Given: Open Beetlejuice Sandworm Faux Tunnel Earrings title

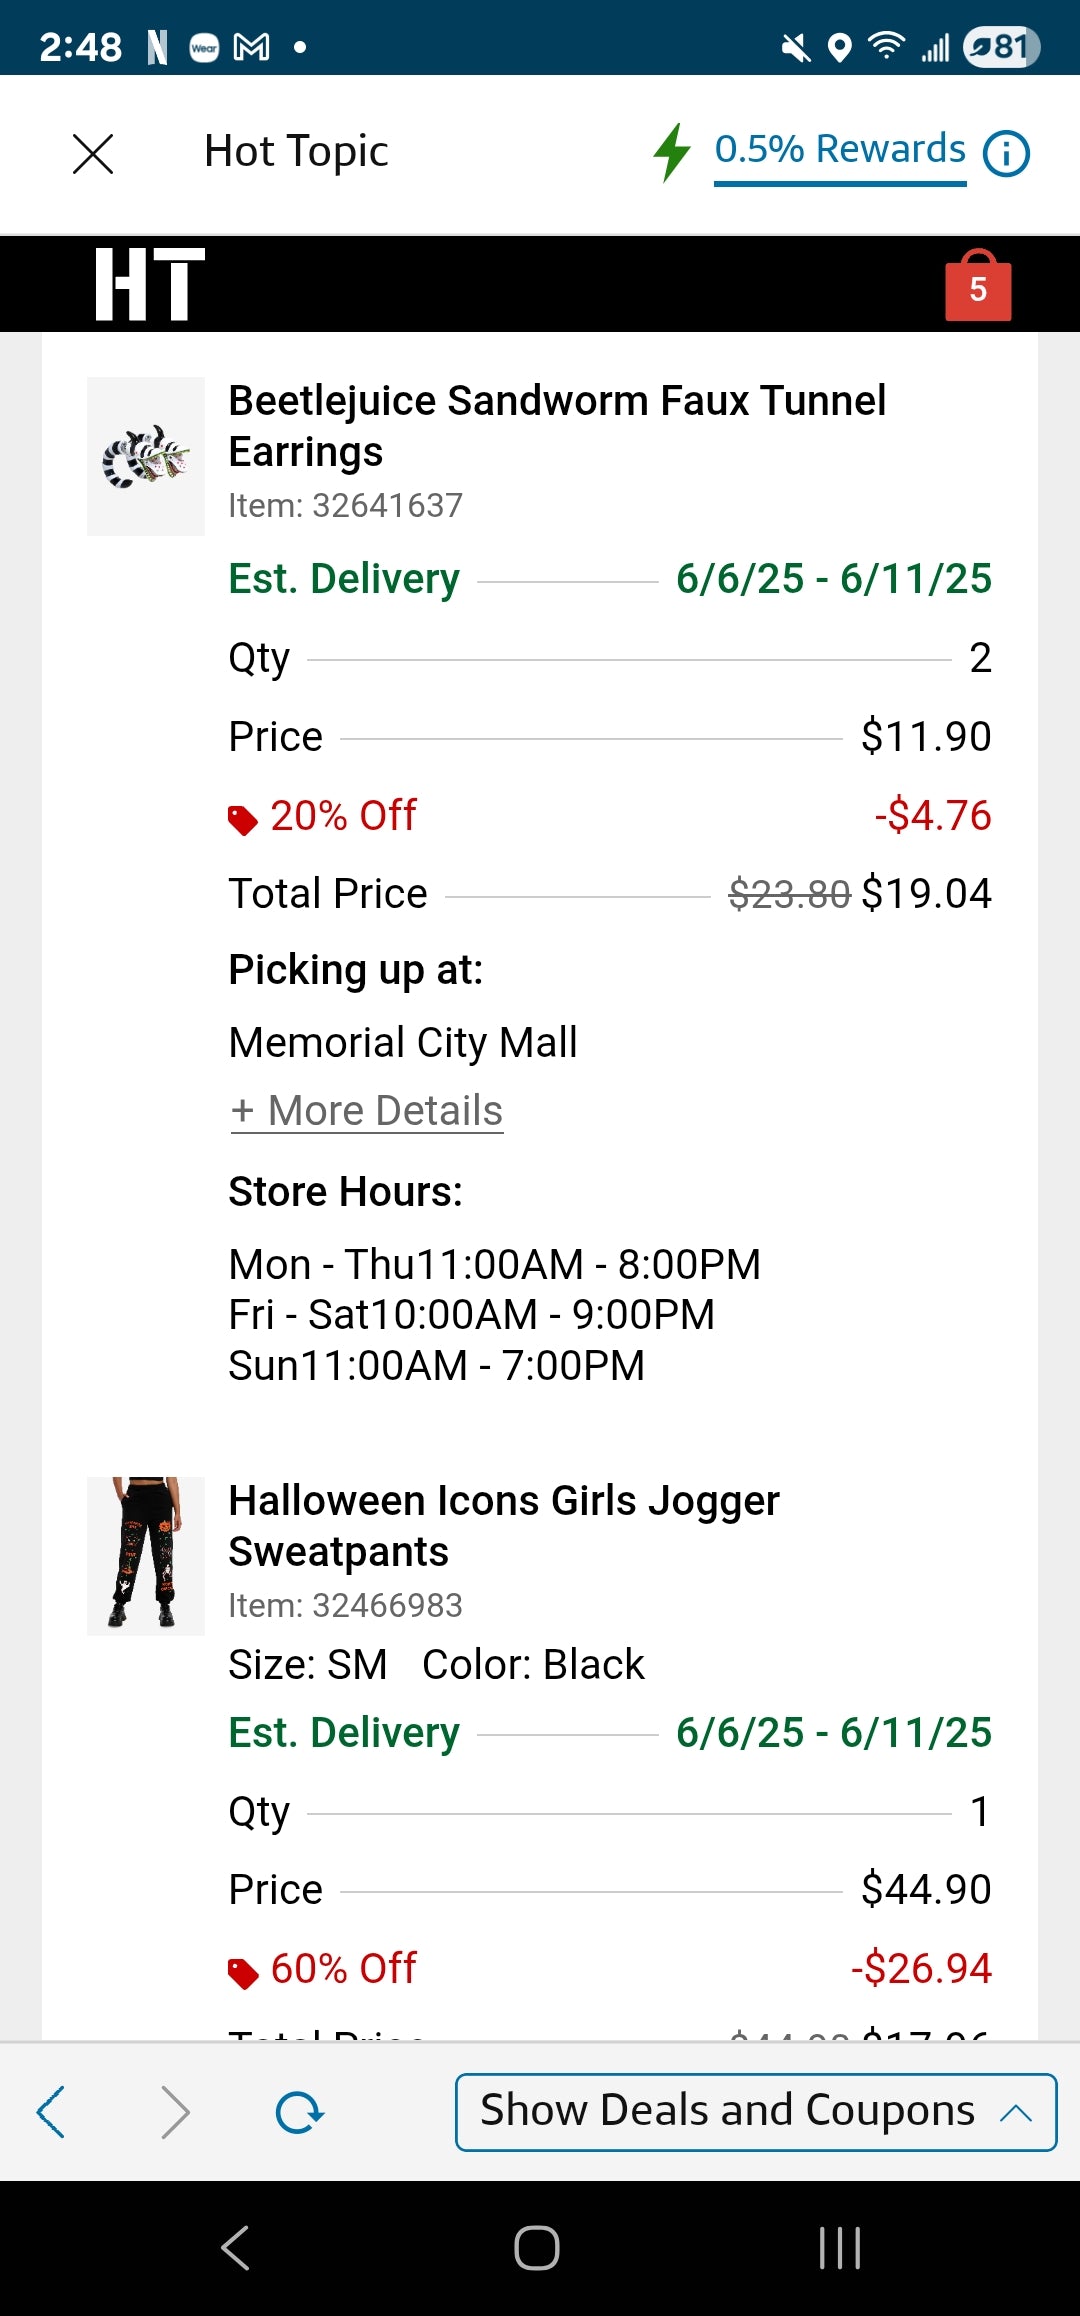Looking at the screenshot, I should [556, 426].
